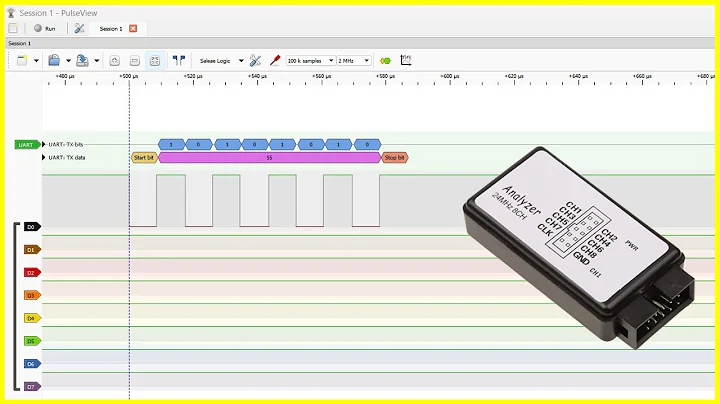Expand the save options dropdown arrow
This screenshot has height=404, width=720.
point(97,61)
